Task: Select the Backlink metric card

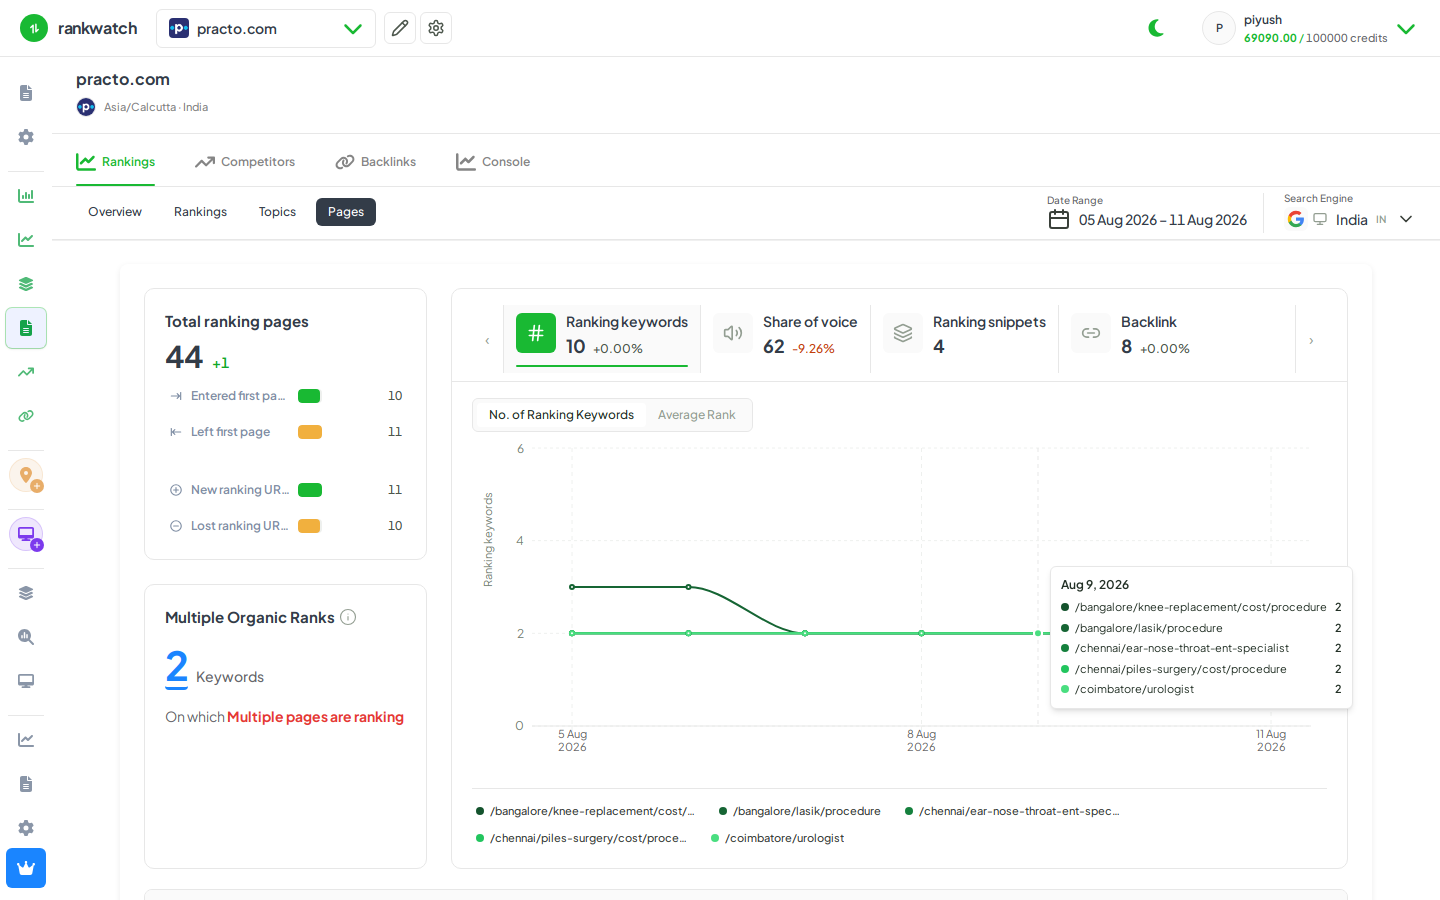Action: [1177, 339]
